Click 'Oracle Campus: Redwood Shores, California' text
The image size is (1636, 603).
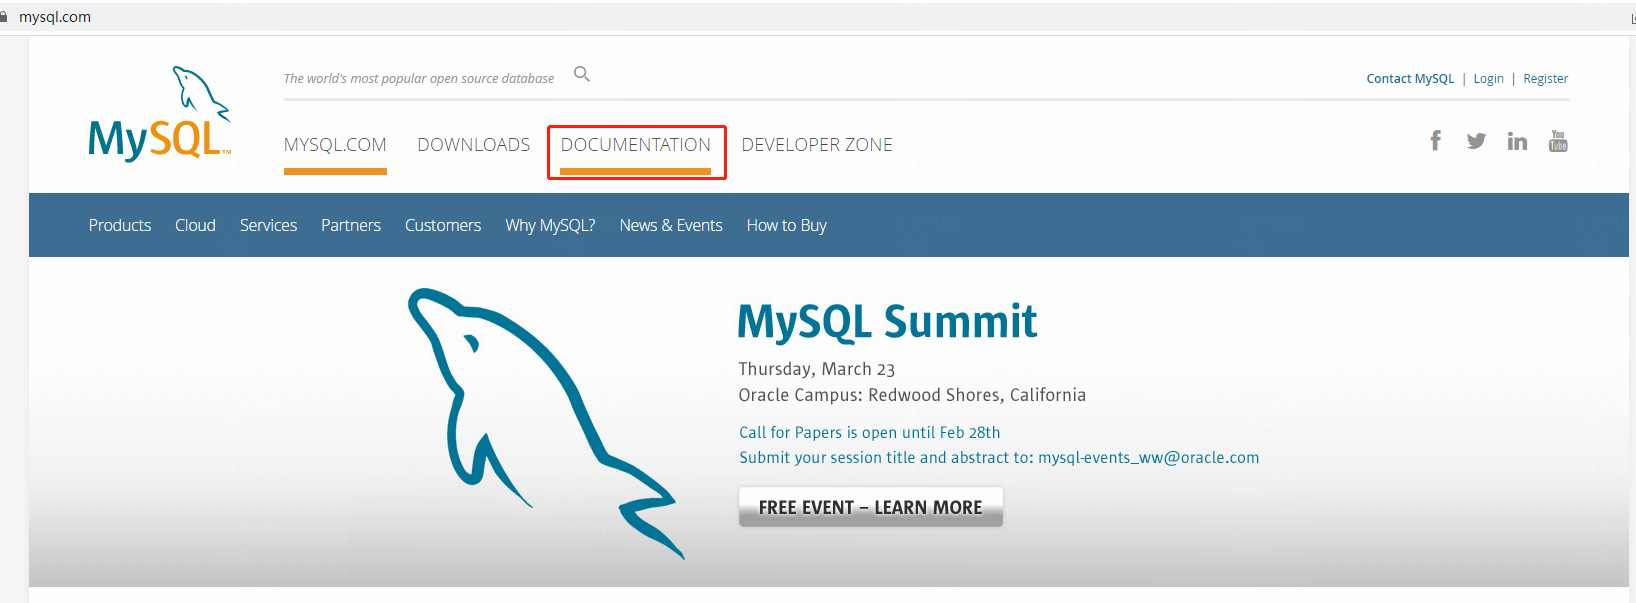912,395
